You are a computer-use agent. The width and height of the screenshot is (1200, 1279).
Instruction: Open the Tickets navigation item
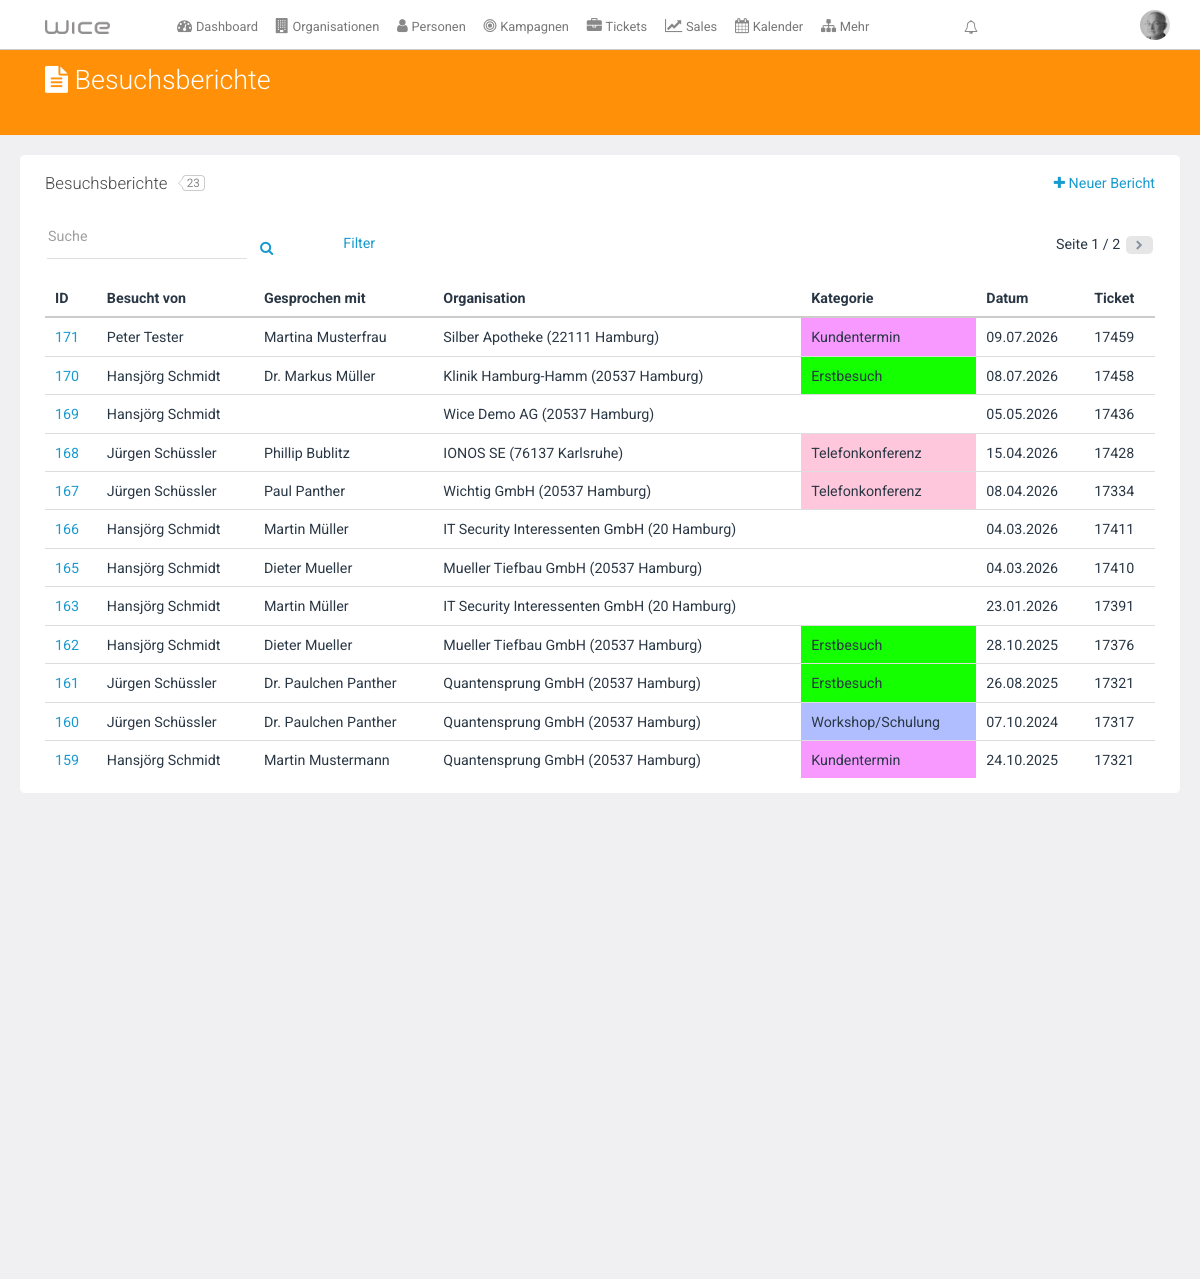(617, 27)
